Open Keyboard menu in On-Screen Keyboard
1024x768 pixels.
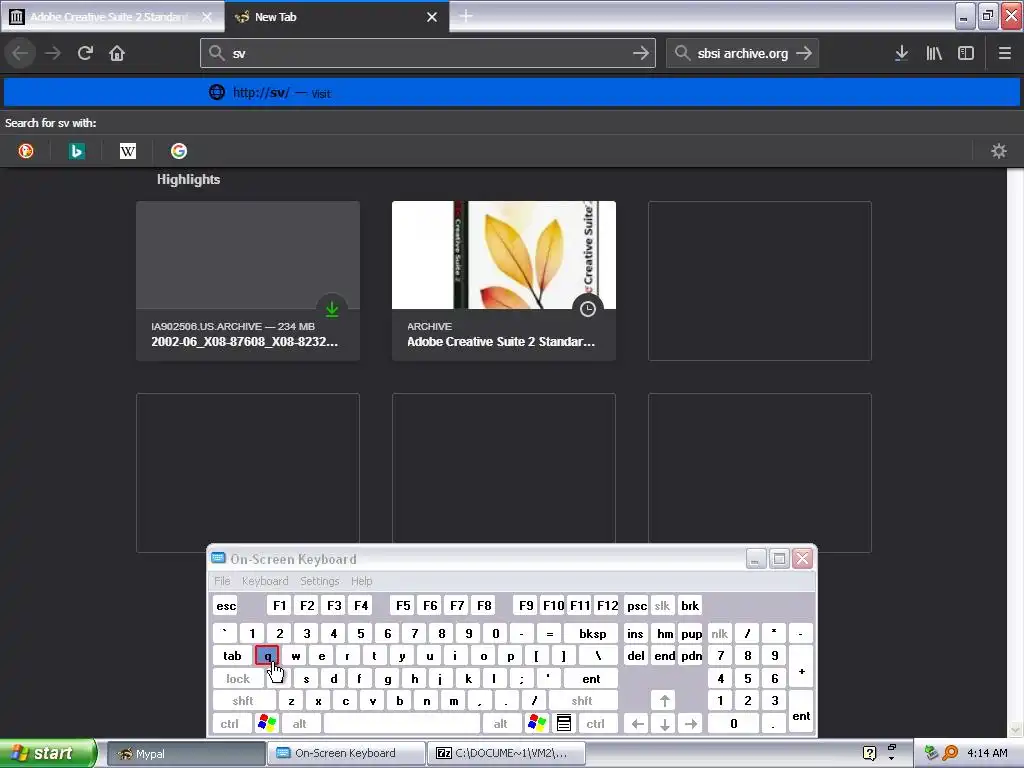[x=264, y=581]
